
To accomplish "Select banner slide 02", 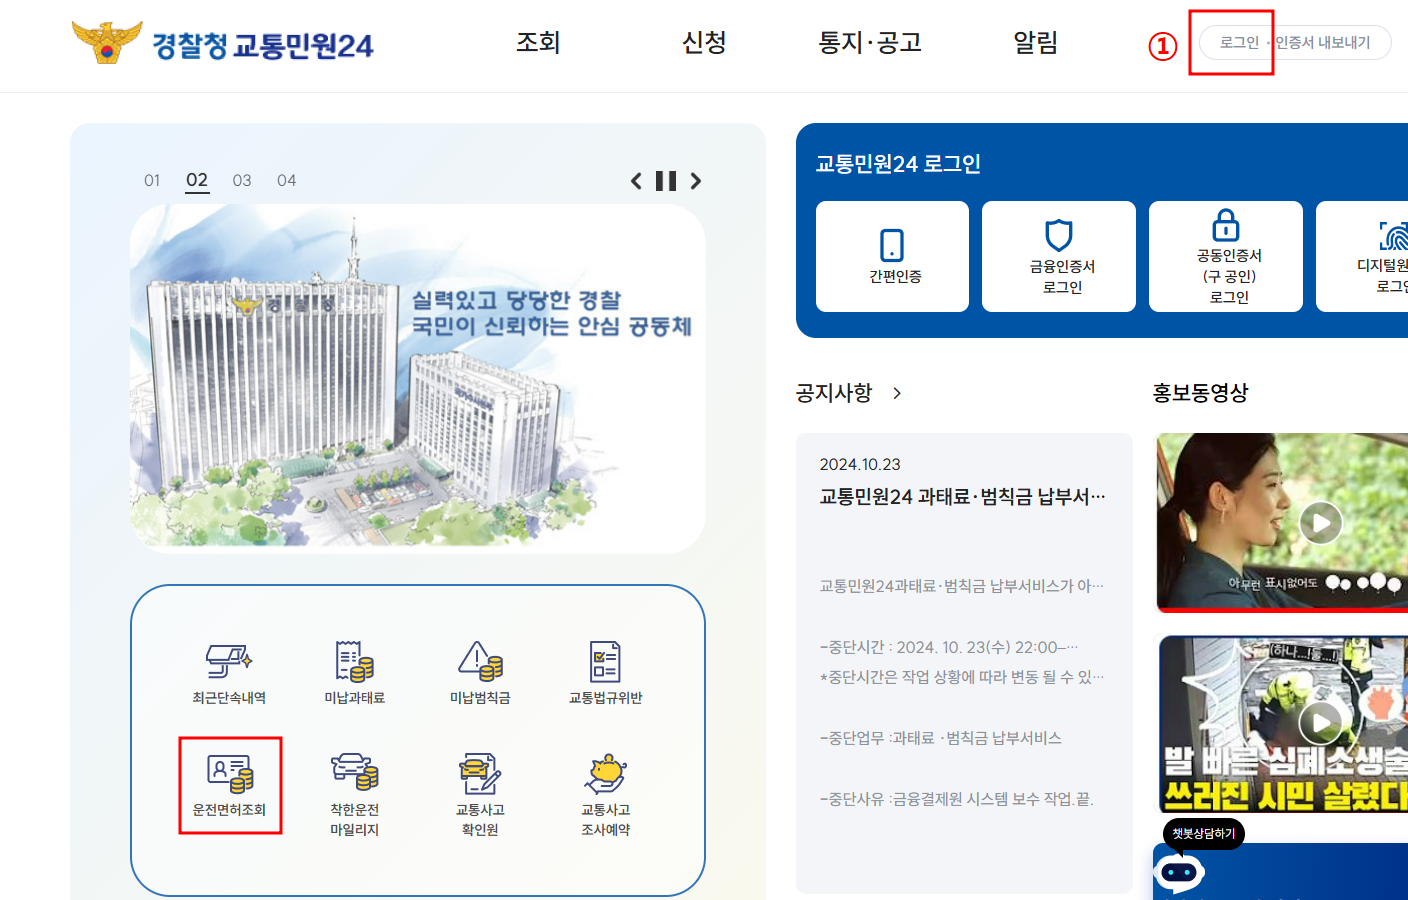I will click(x=197, y=181).
